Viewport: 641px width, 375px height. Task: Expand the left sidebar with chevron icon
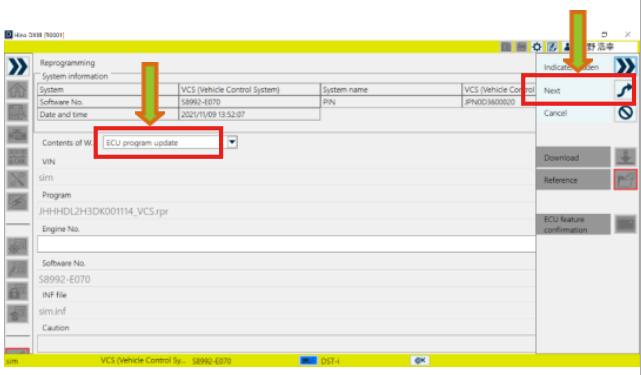18,67
